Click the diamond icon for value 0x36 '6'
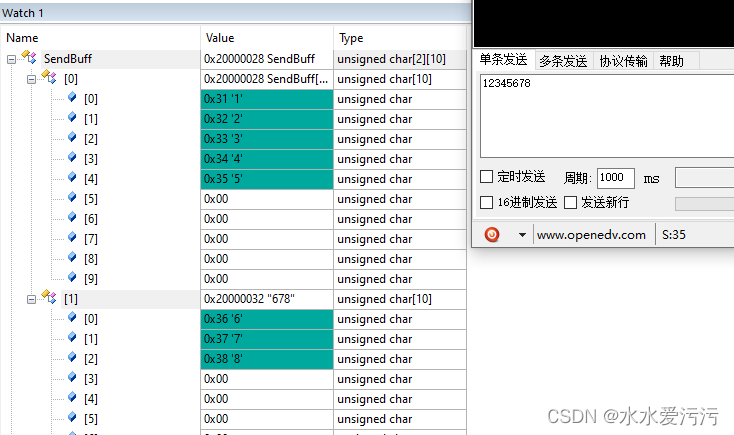734x435 pixels. pos(72,317)
